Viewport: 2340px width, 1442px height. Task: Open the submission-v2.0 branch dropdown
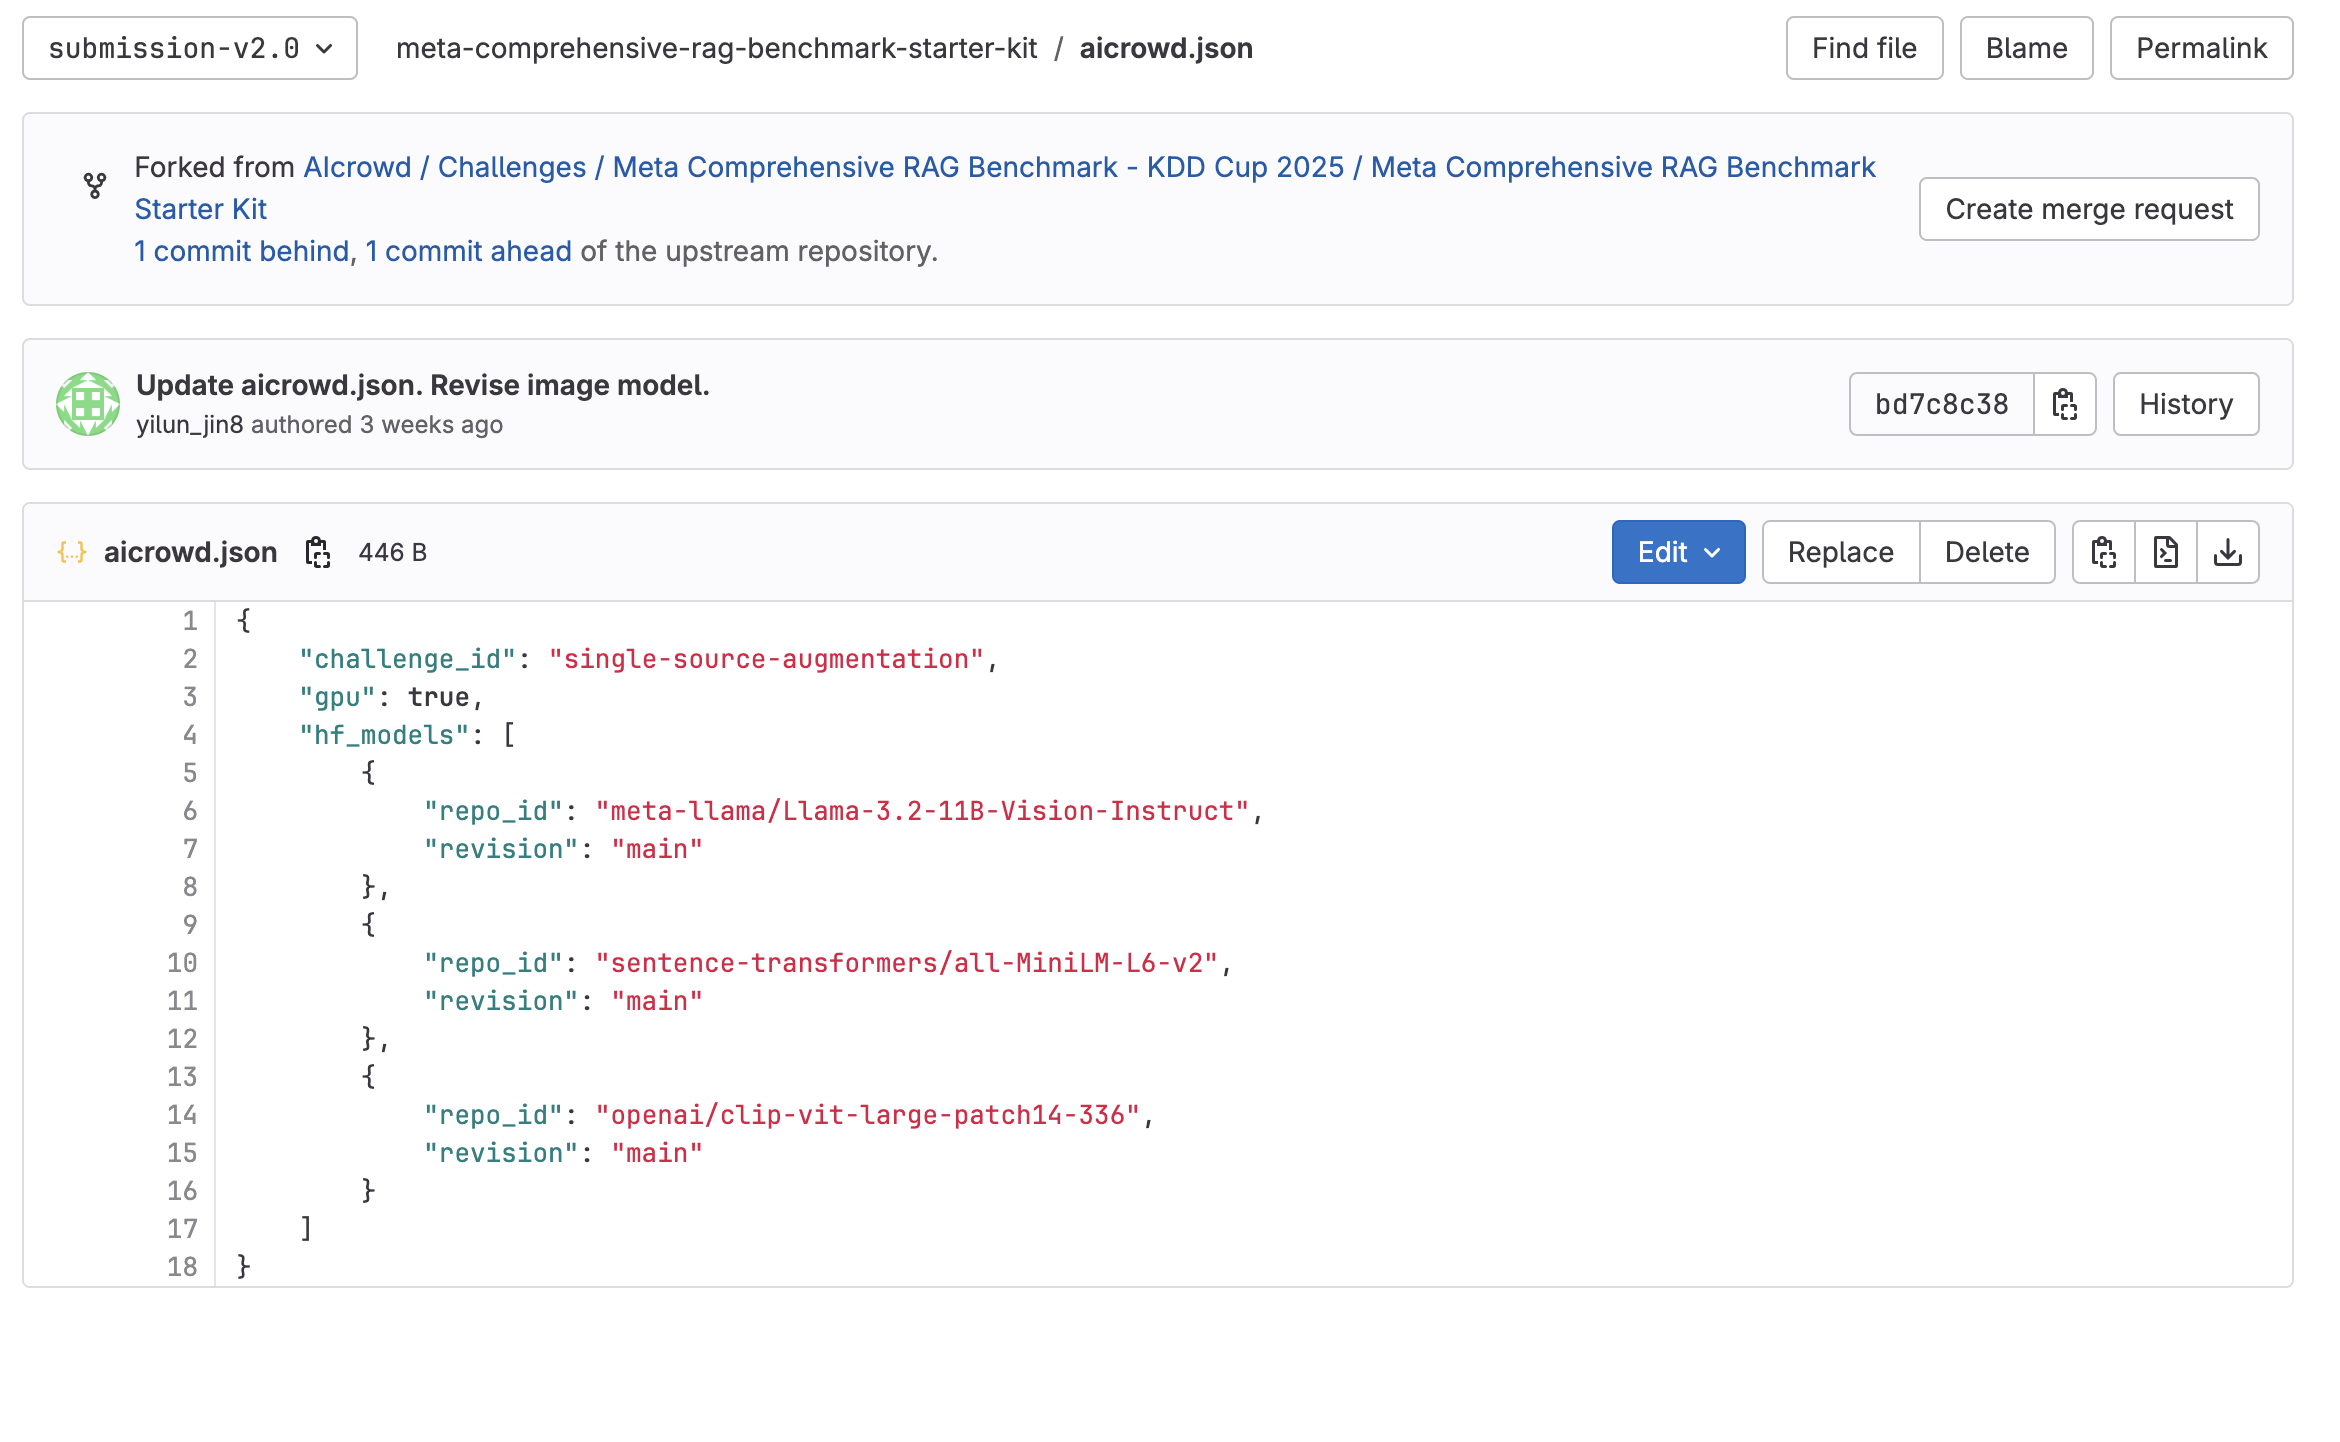190,48
